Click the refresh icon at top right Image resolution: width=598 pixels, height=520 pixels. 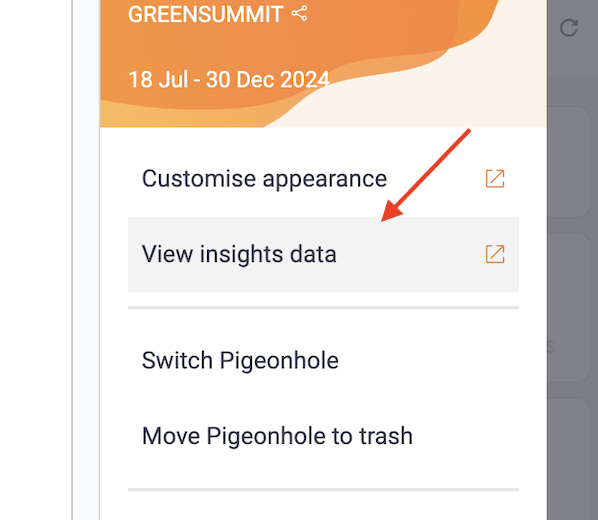569,28
